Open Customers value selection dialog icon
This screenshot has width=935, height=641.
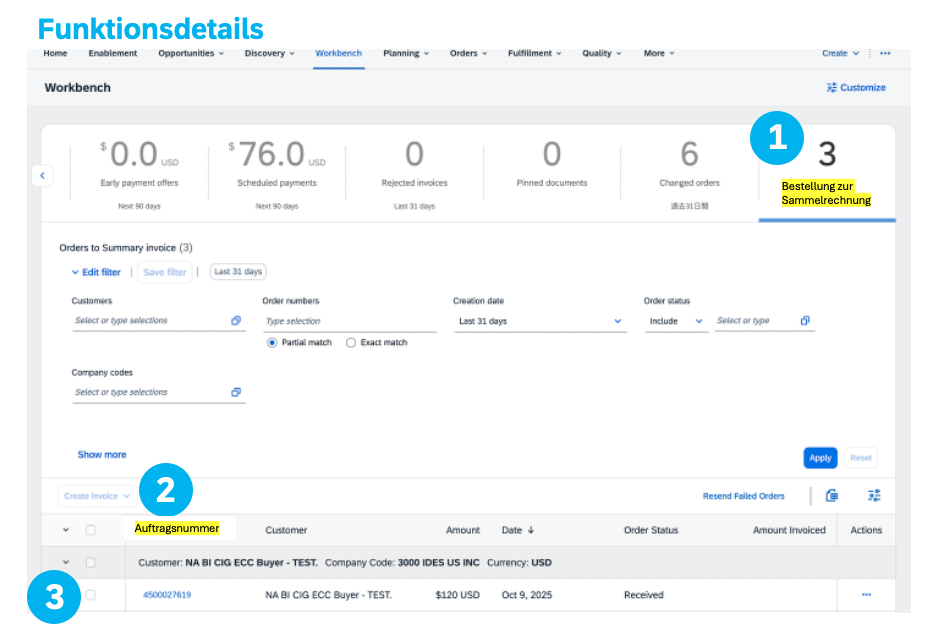point(236,321)
